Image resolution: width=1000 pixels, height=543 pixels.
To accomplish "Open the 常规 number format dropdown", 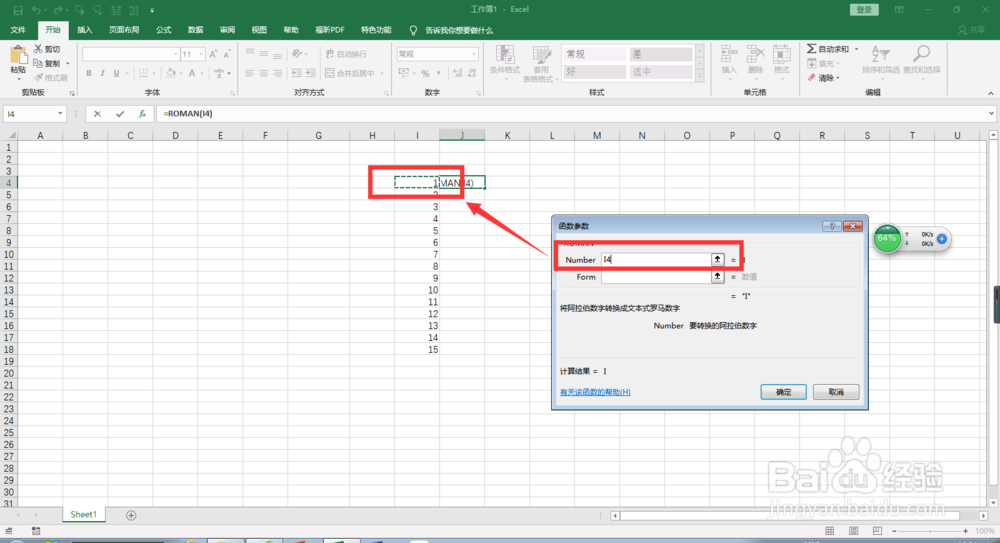I will click(474, 54).
